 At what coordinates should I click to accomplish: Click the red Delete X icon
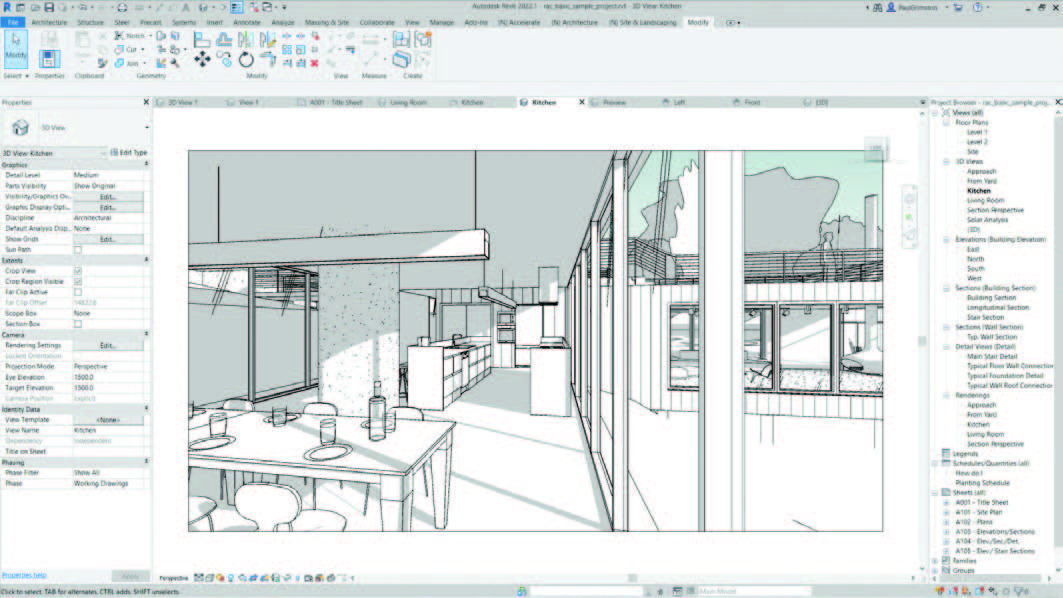pos(315,62)
